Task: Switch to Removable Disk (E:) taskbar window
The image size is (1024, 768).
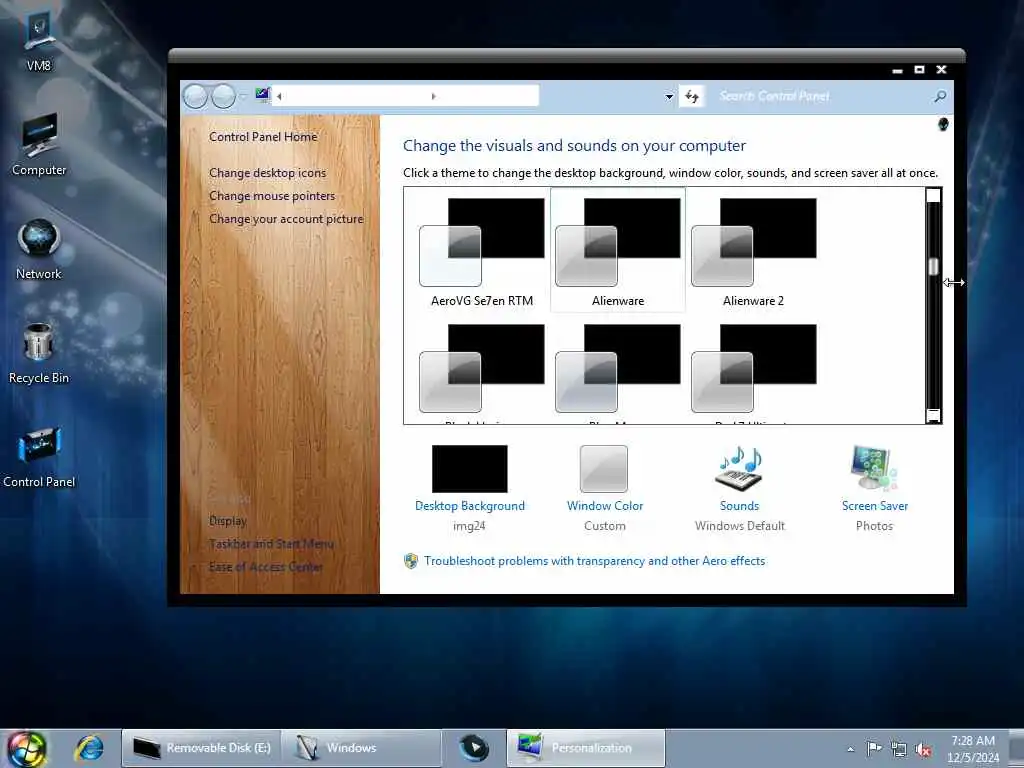Action: 202,748
